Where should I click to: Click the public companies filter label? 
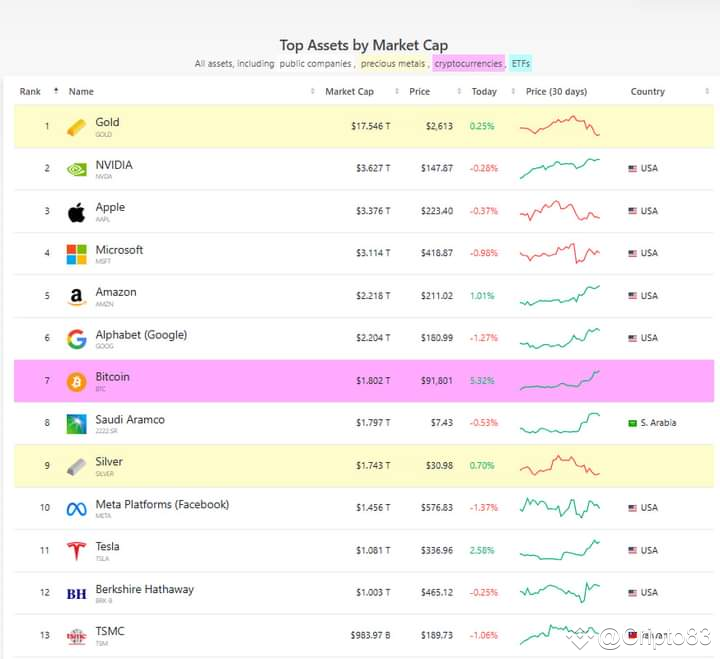pos(315,64)
